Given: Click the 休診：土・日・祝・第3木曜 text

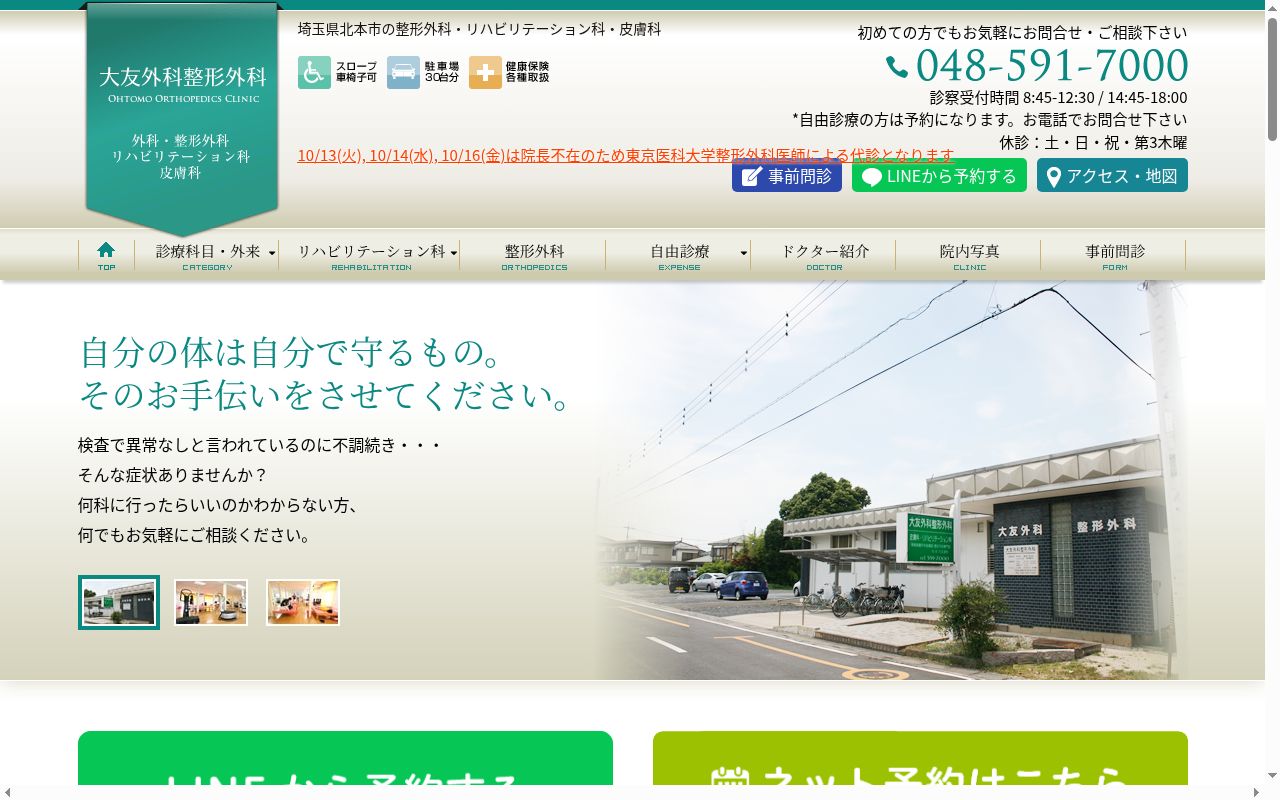Looking at the screenshot, I should pos(1093,142).
